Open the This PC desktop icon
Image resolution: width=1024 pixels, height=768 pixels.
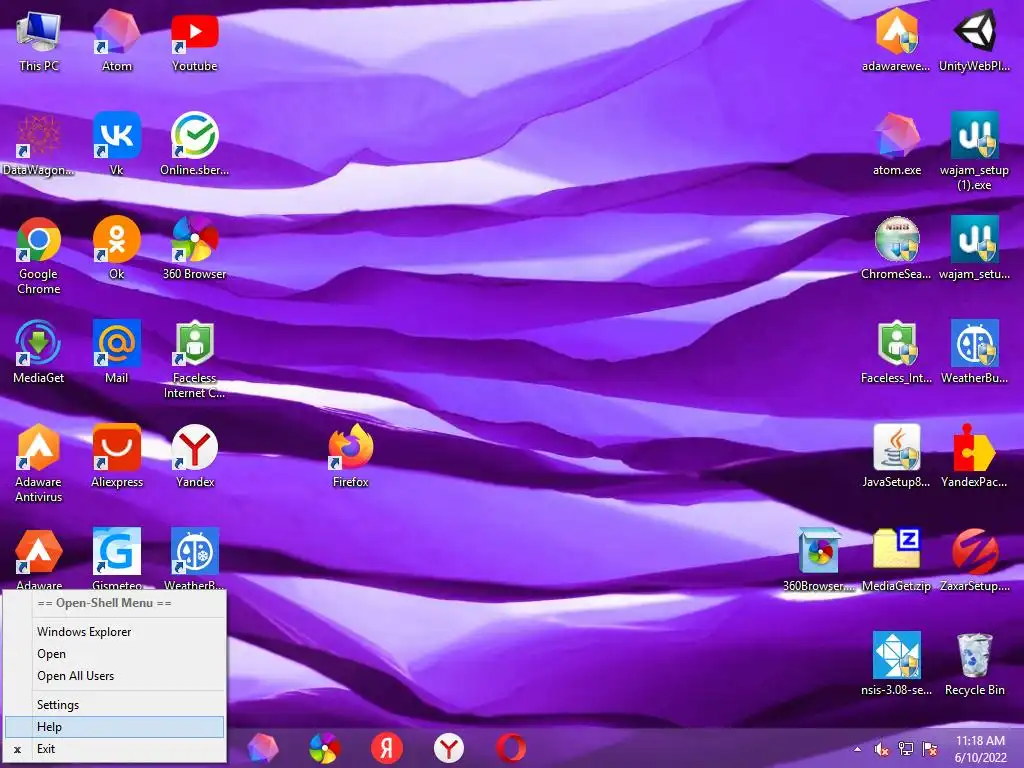click(39, 40)
